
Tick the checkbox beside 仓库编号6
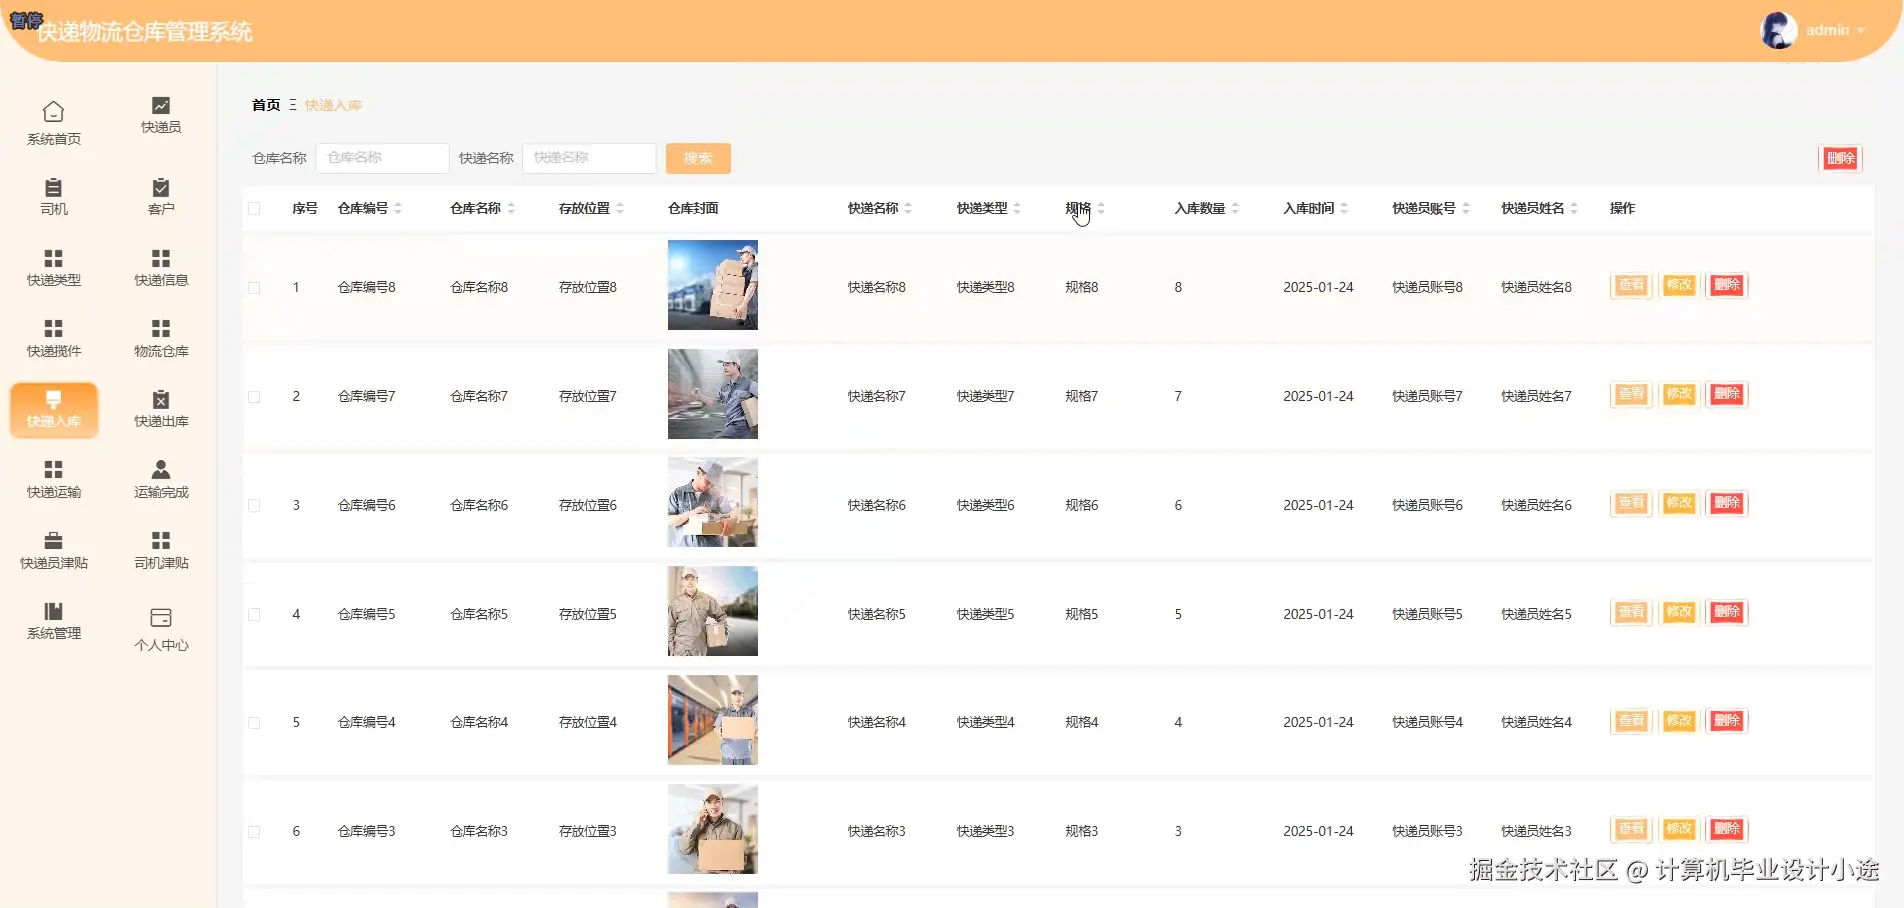click(254, 505)
